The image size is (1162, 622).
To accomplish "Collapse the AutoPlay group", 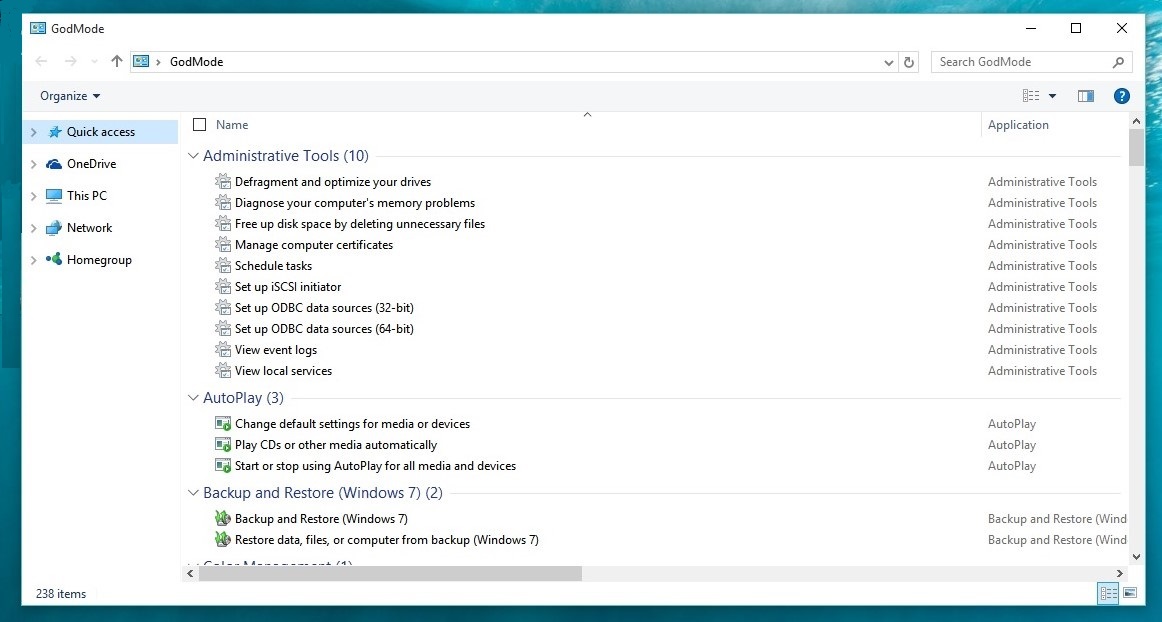I will pyautogui.click(x=193, y=398).
